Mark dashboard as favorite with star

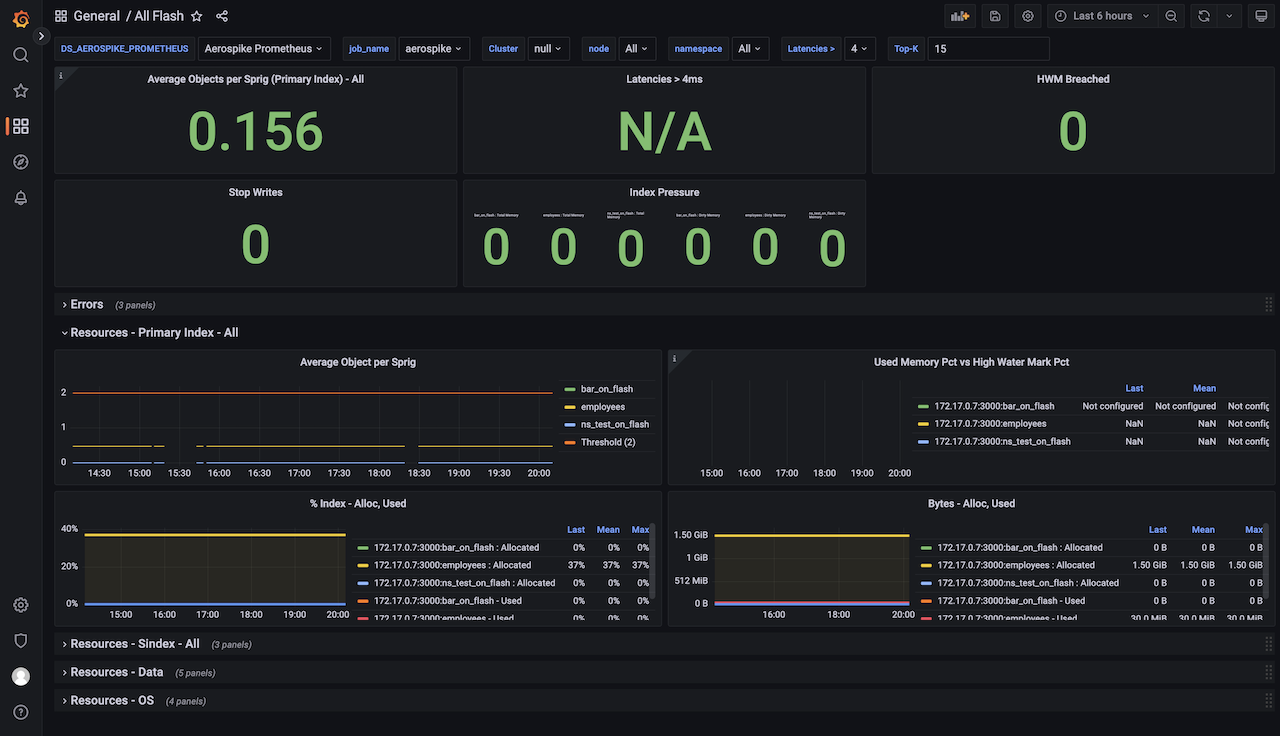[197, 16]
